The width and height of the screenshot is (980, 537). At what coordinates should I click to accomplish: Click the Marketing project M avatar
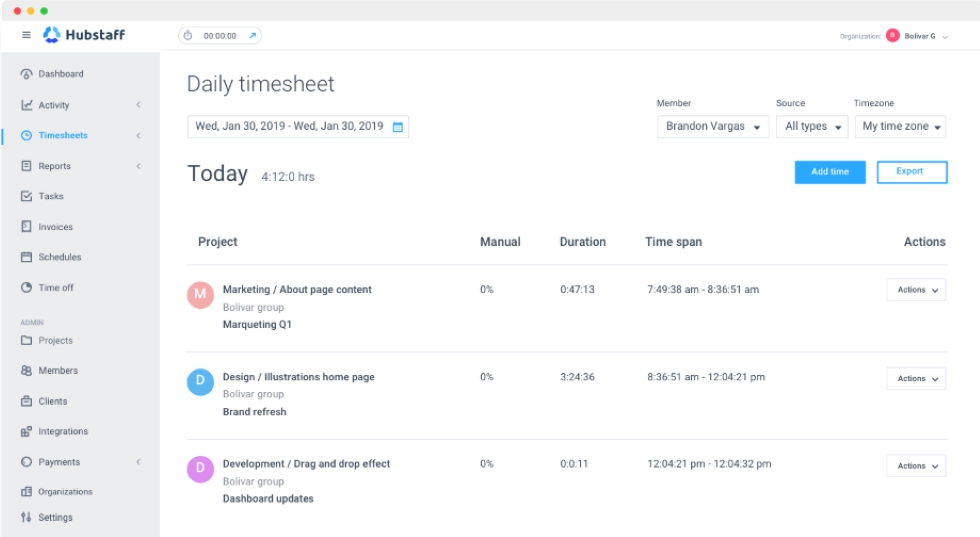point(200,294)
